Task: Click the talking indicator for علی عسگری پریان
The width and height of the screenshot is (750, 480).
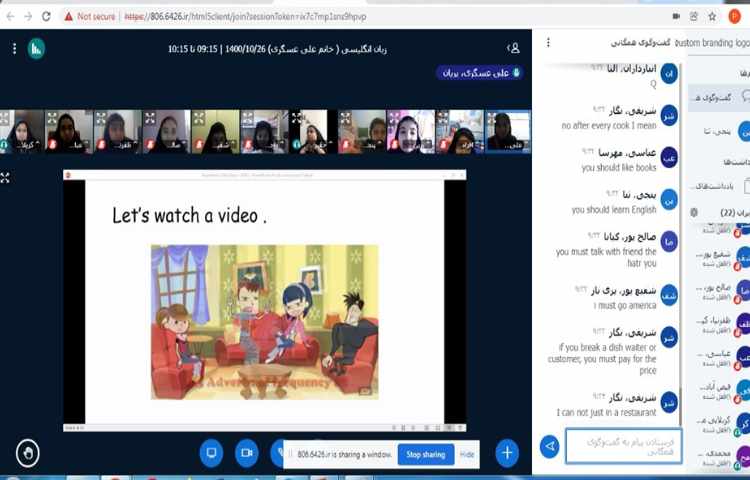Action: pyautogui.click(x=479, y=73)
